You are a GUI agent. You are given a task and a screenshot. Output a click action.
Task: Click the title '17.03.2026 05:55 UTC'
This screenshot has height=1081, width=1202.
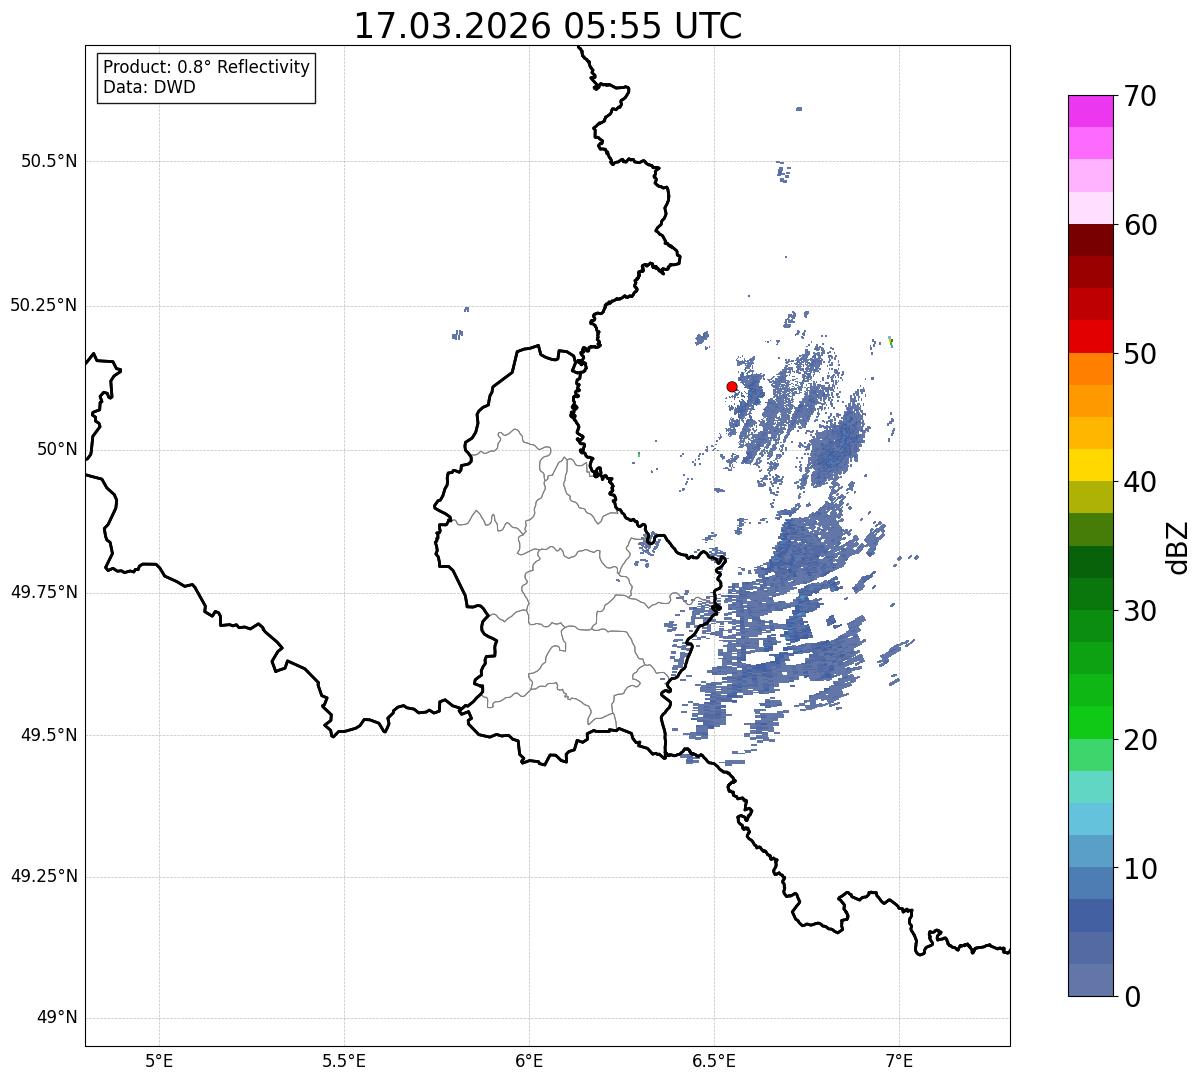point(548,26)
